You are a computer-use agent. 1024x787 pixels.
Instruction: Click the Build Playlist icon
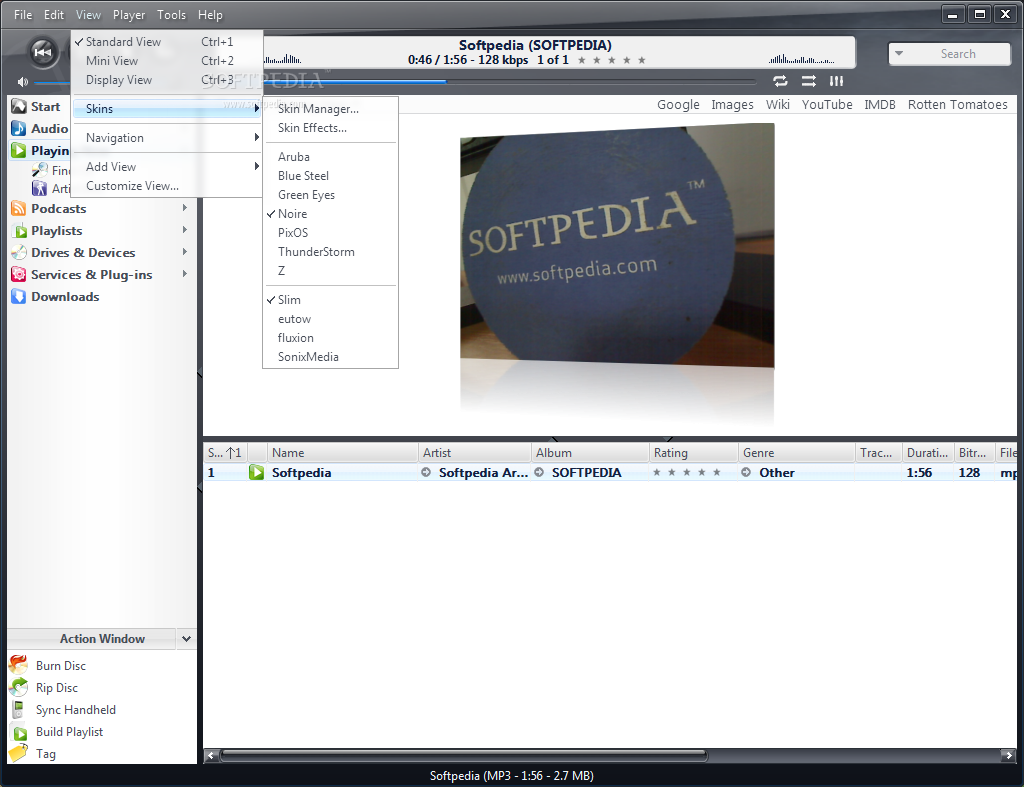tap(20, 733)
